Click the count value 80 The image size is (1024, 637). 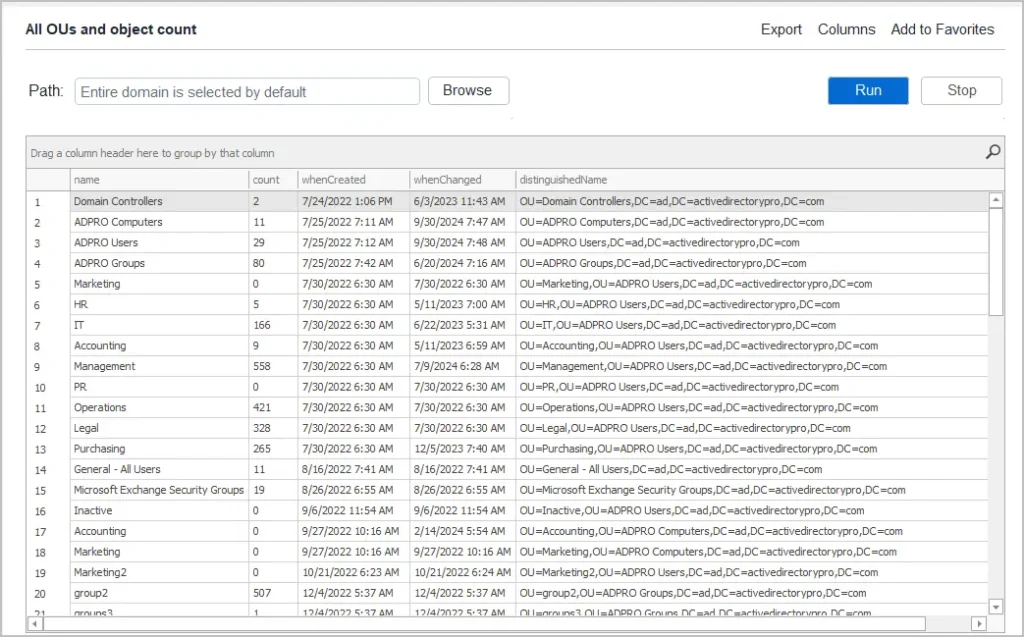click(x=259, y=263)
